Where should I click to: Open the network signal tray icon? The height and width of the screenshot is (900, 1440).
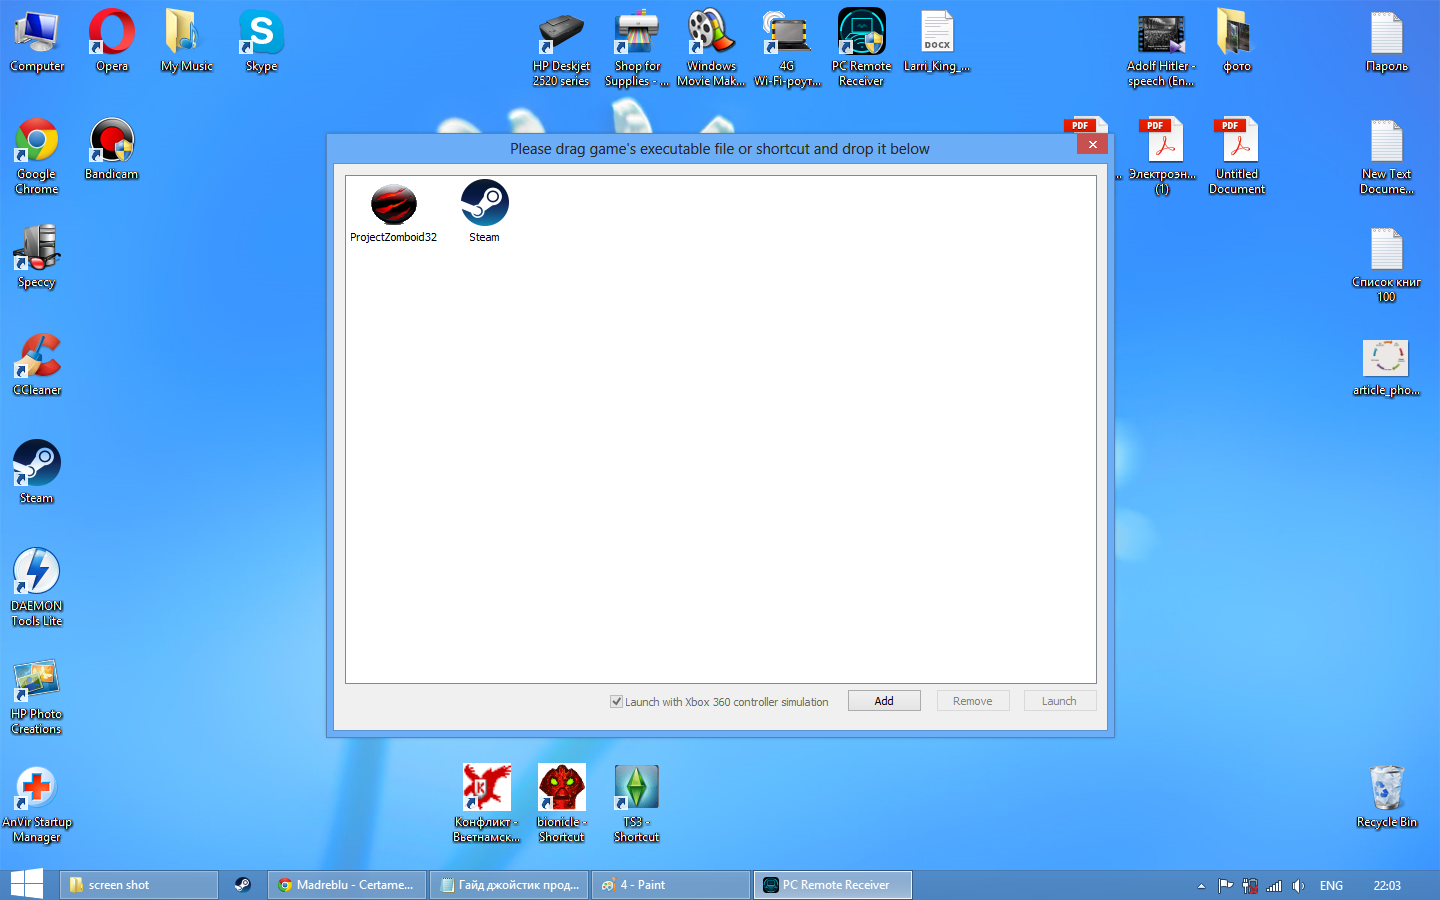pyautogui.click(x=1274, y=886)
